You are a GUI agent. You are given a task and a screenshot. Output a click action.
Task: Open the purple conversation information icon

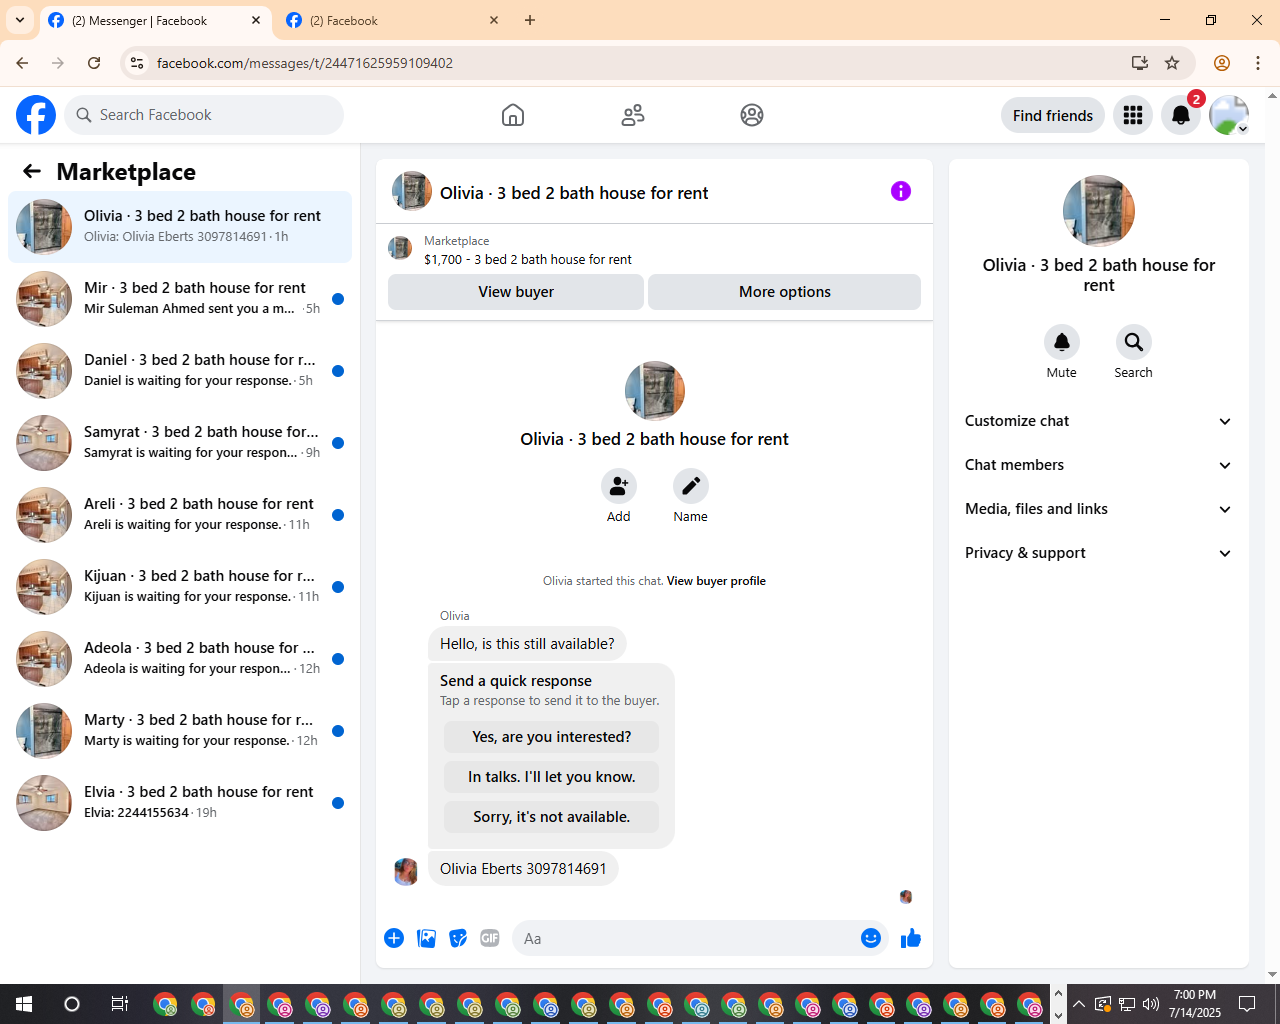tap(901, 191)
